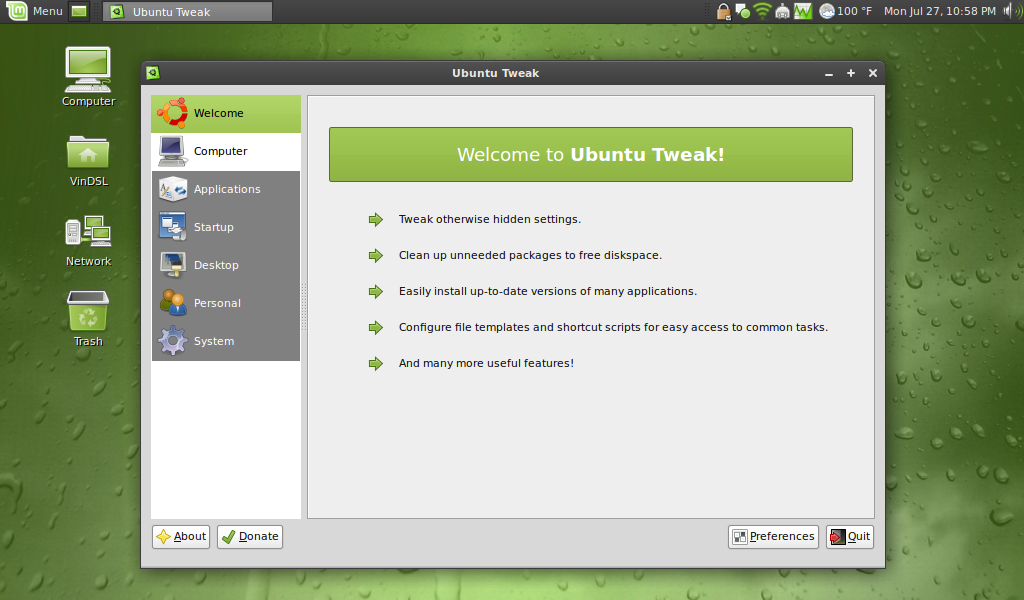Click the panel clock date and time

[939, 12]
